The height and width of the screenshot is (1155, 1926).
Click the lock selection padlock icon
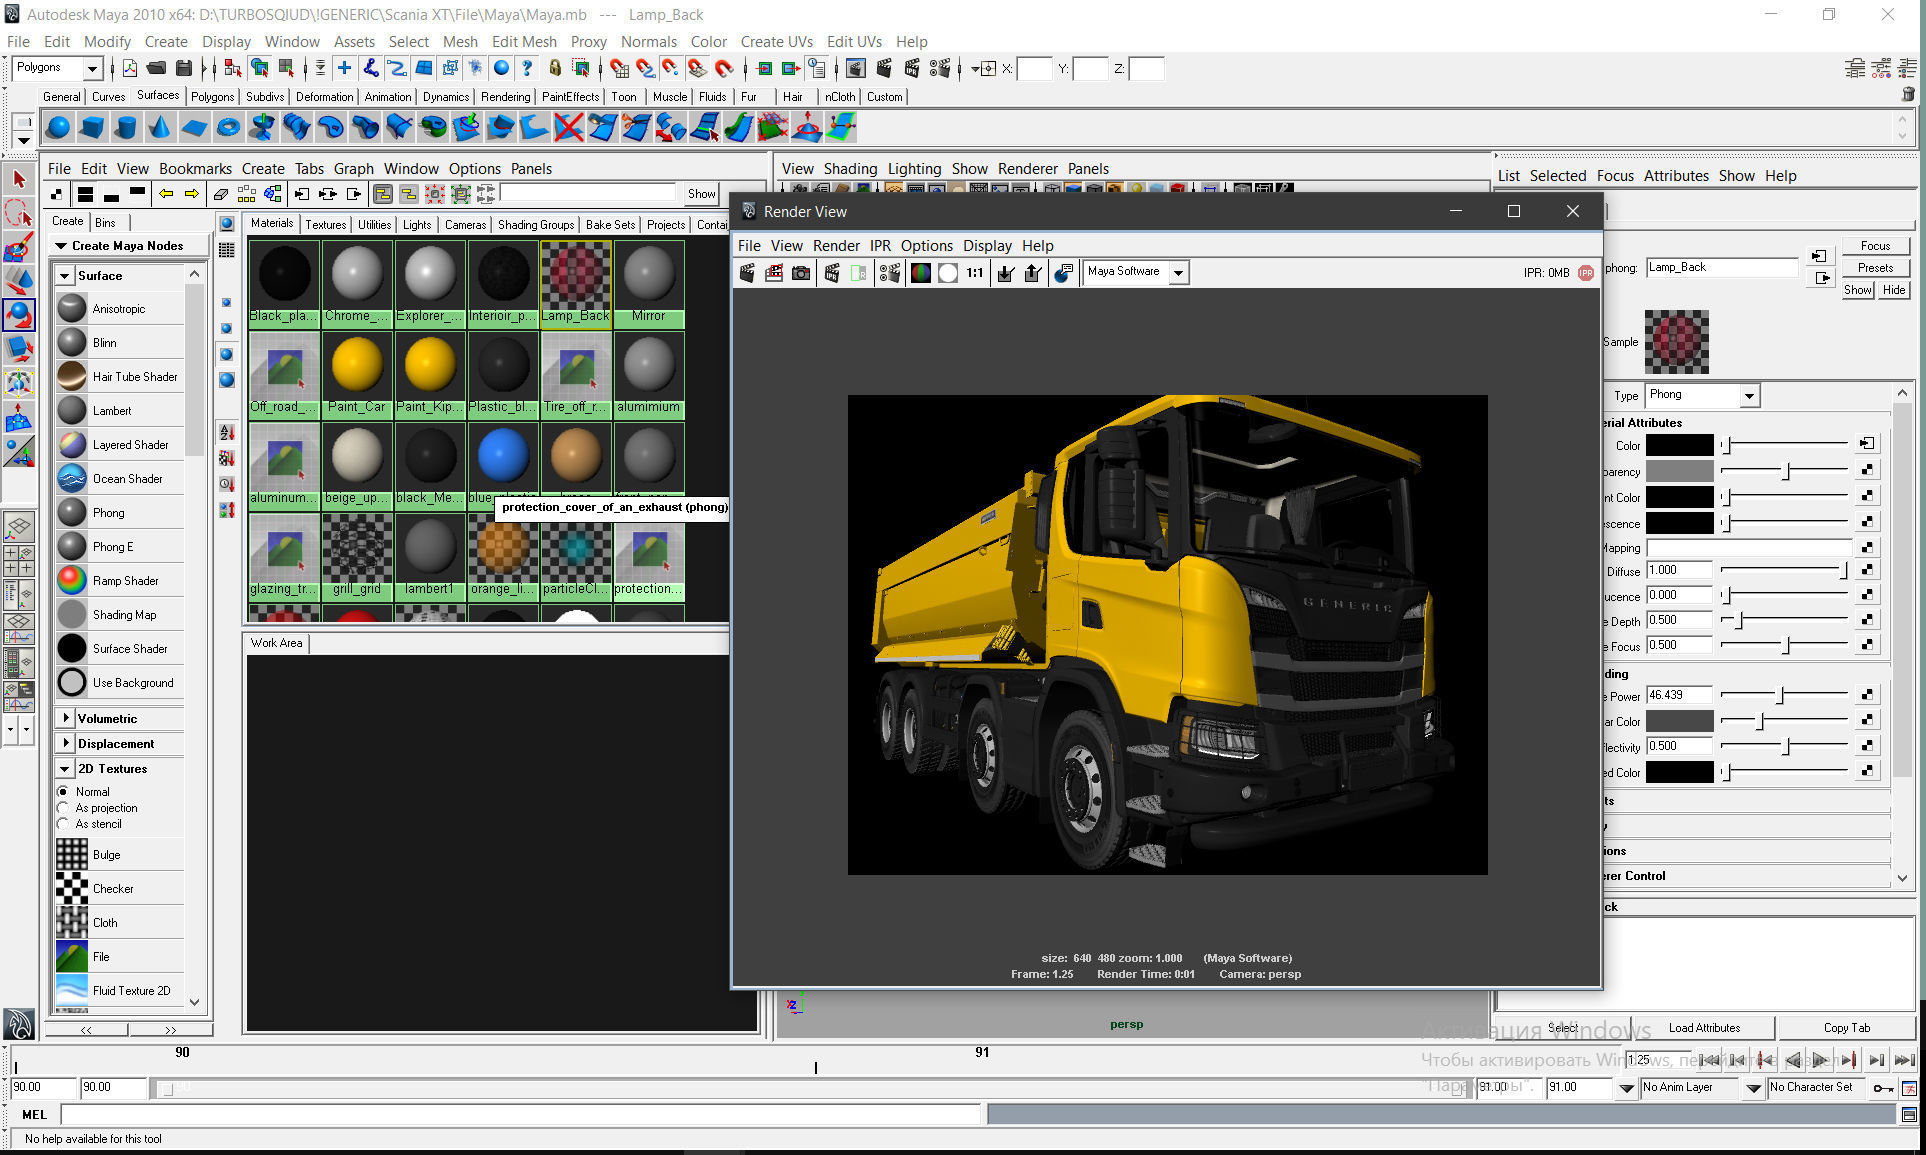click(555, 68)
